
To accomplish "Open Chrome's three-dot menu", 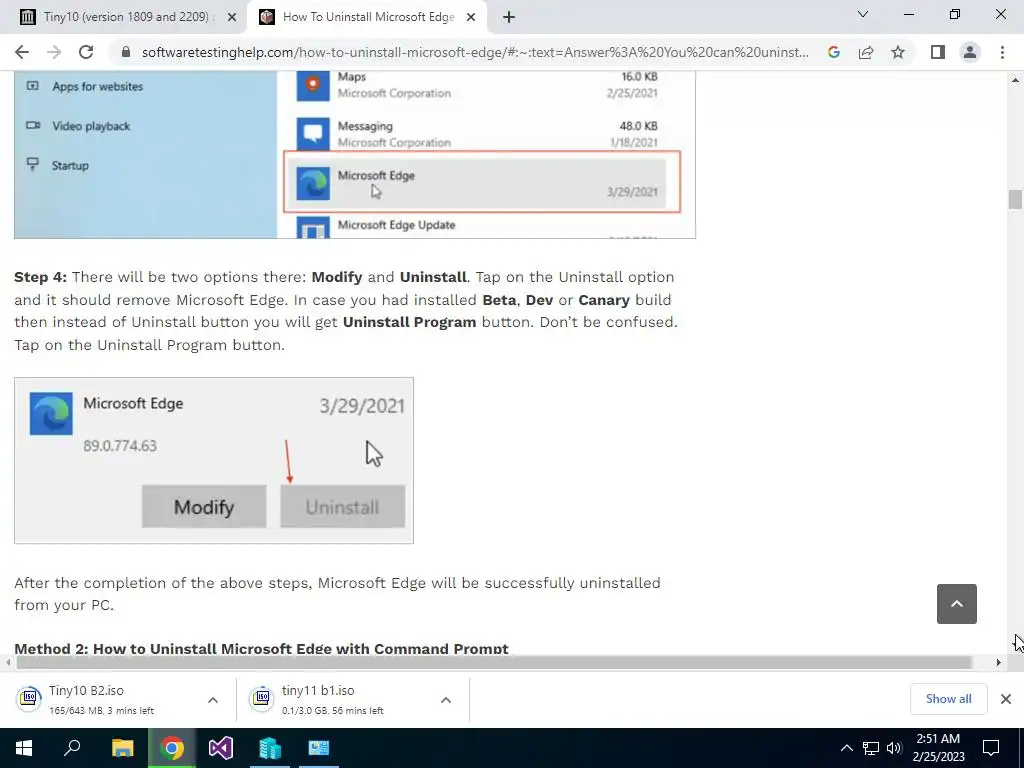I will [x=1002, y=52].
